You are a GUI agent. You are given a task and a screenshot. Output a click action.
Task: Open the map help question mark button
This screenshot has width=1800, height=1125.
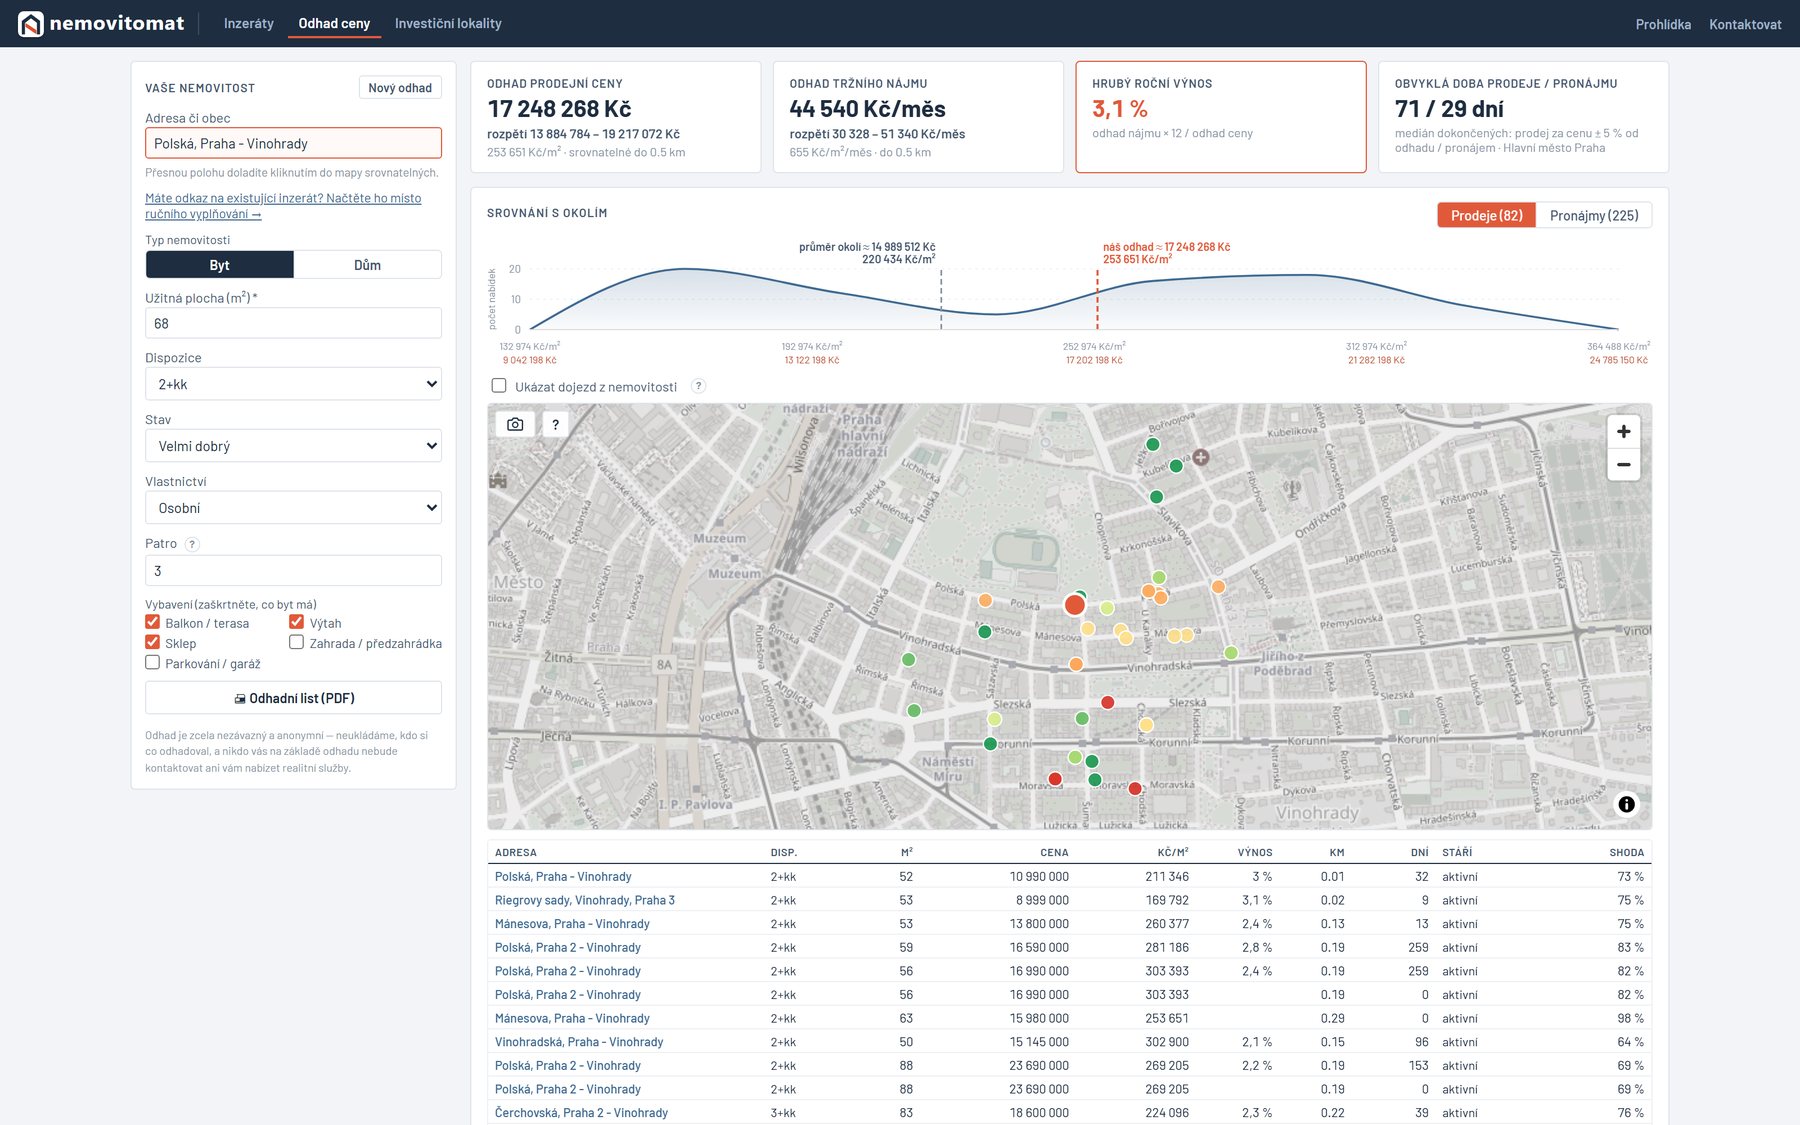pyautogui.click(x=555, y=424)
